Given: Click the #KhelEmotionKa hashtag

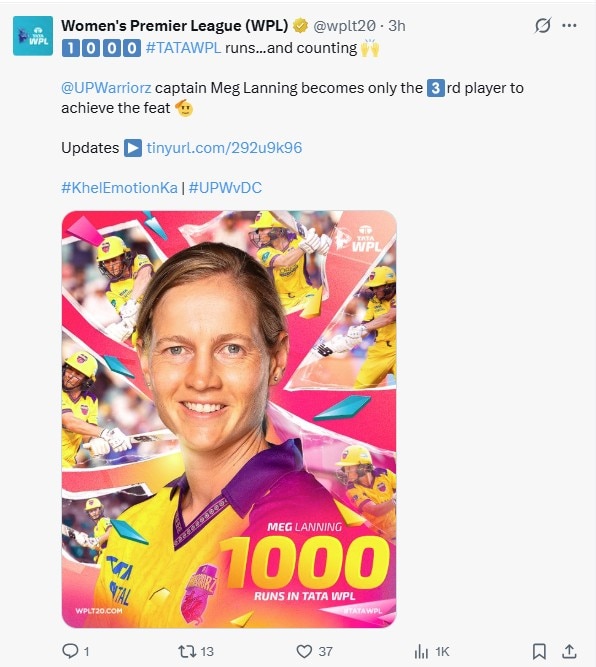Looking at the screenshot, I should 120,188.
